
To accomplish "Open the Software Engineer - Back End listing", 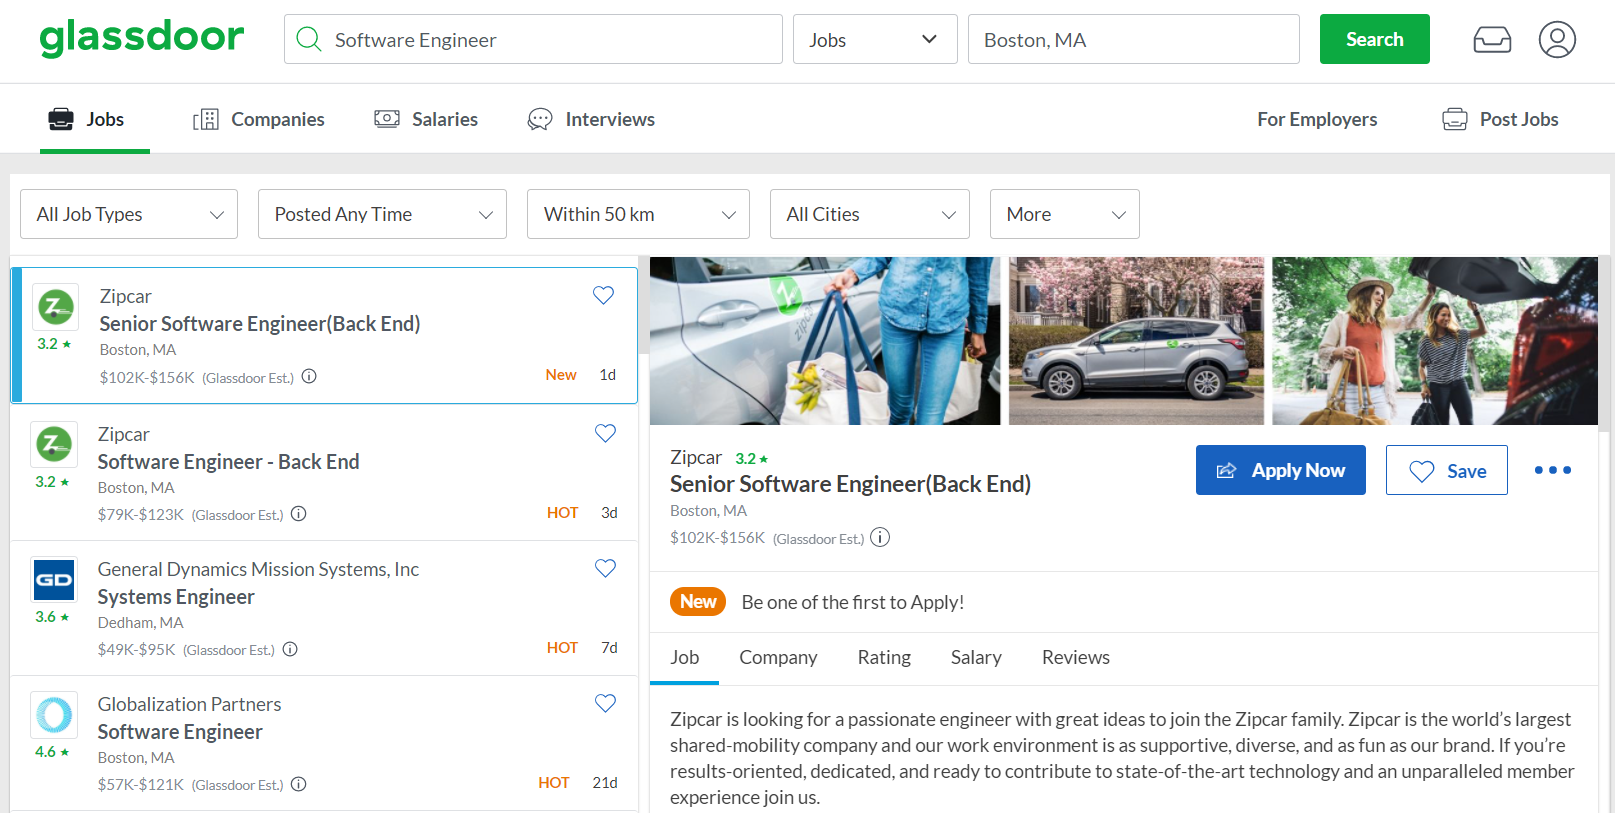I will [228, 461].
